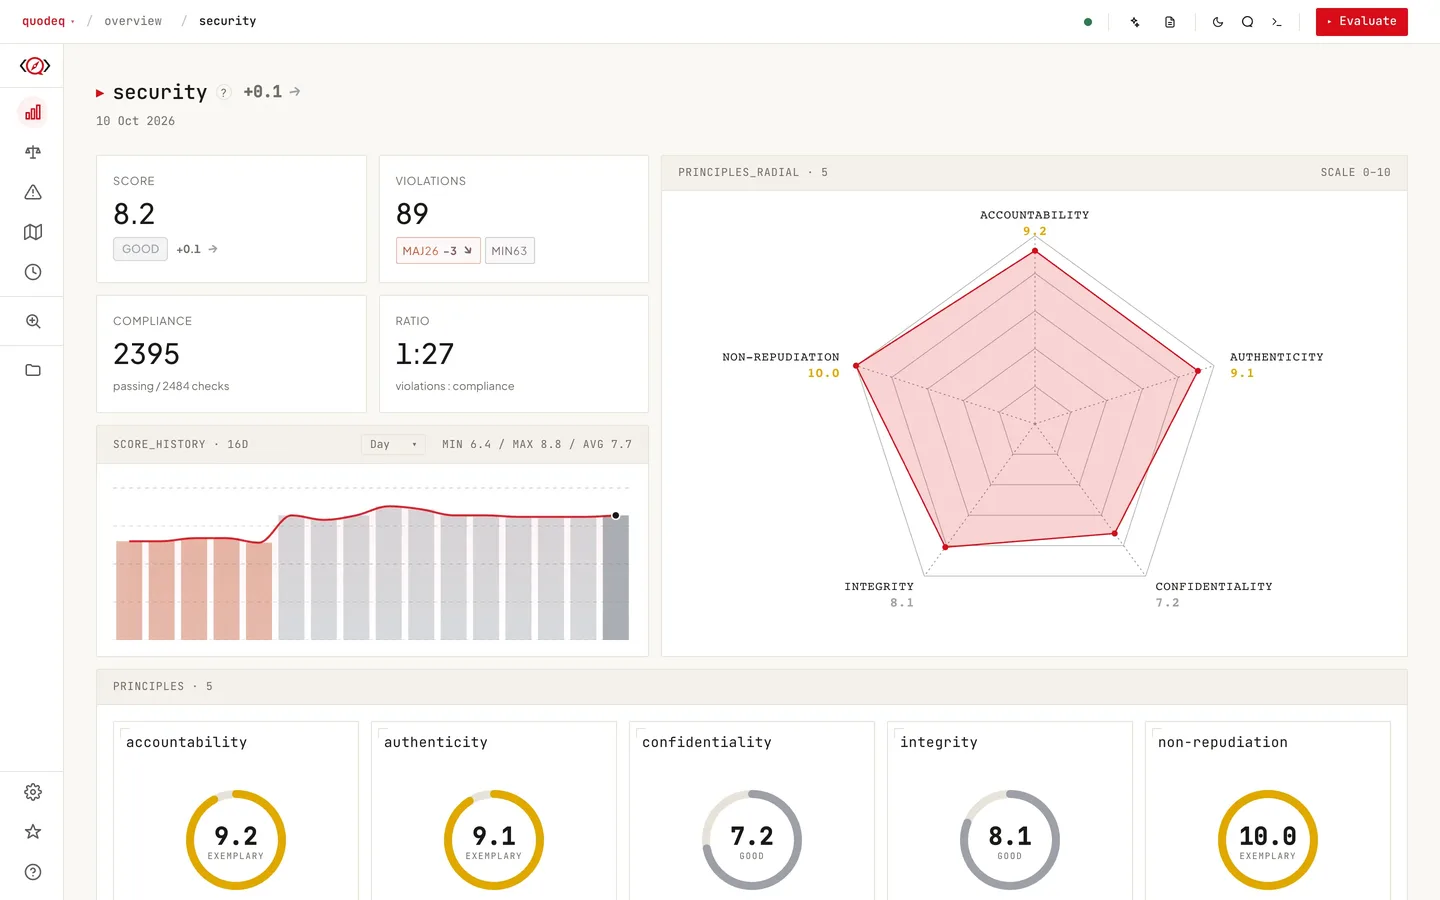Screen dimensions: 1440x900
Task: Click the NON-REPUDIATION radar axis label
Action: 781,357
